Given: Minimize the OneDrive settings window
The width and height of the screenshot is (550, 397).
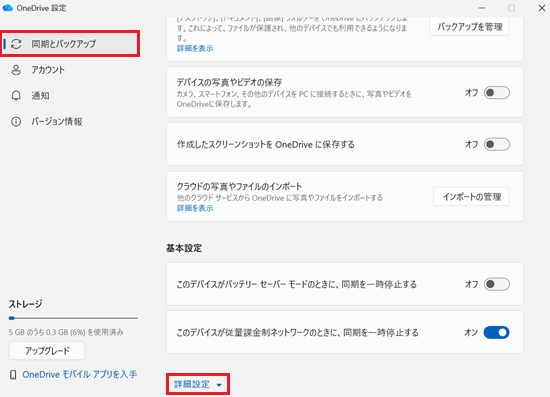Looking at the screenshot, I should click(x=482, y=8).
